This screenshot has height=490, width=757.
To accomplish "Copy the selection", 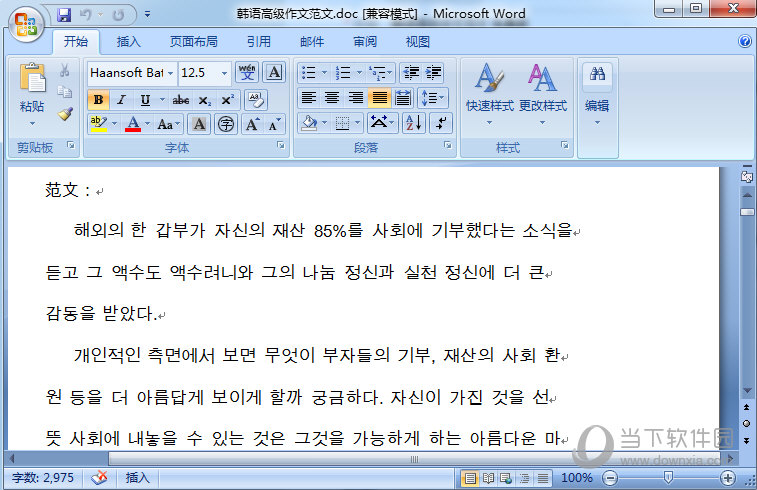I will click(x=65, y=92).
